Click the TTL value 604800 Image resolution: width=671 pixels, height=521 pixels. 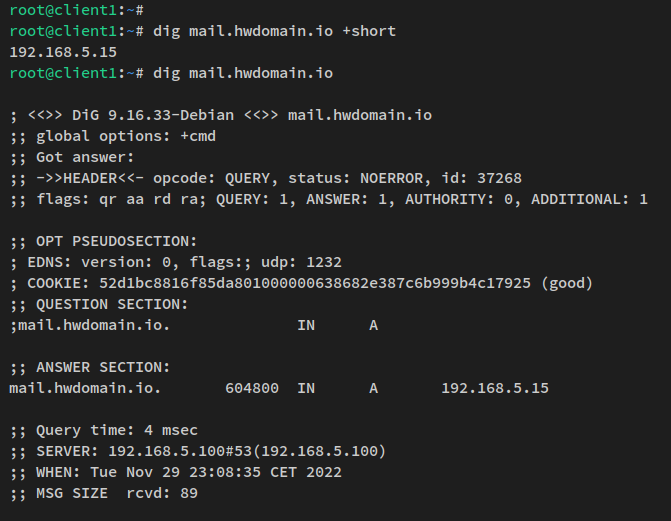(252, 388)
